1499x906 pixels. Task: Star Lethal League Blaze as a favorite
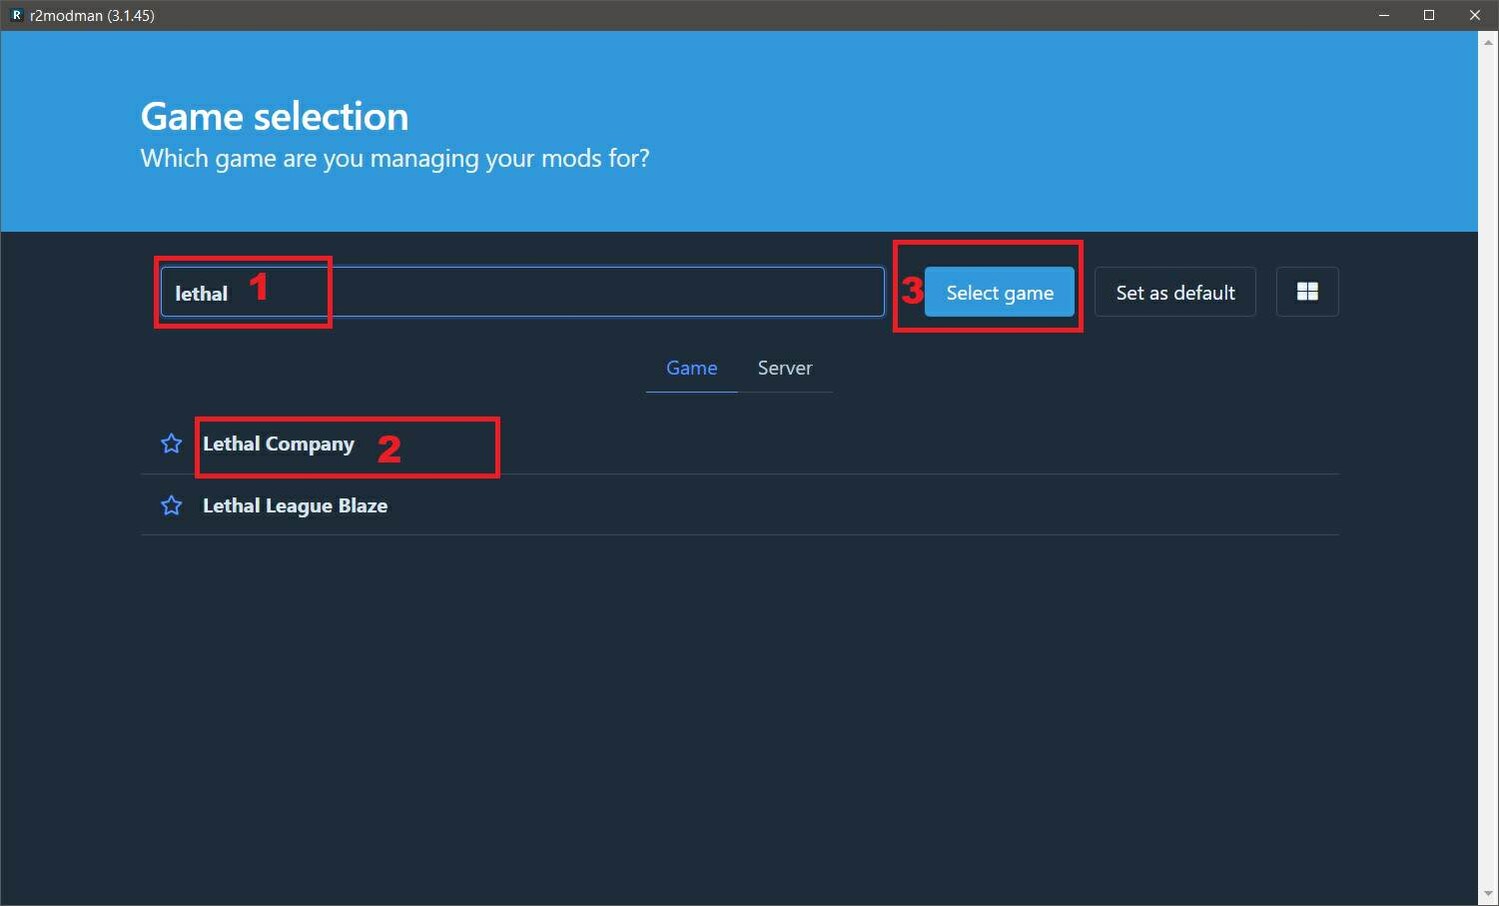point(171,506)
